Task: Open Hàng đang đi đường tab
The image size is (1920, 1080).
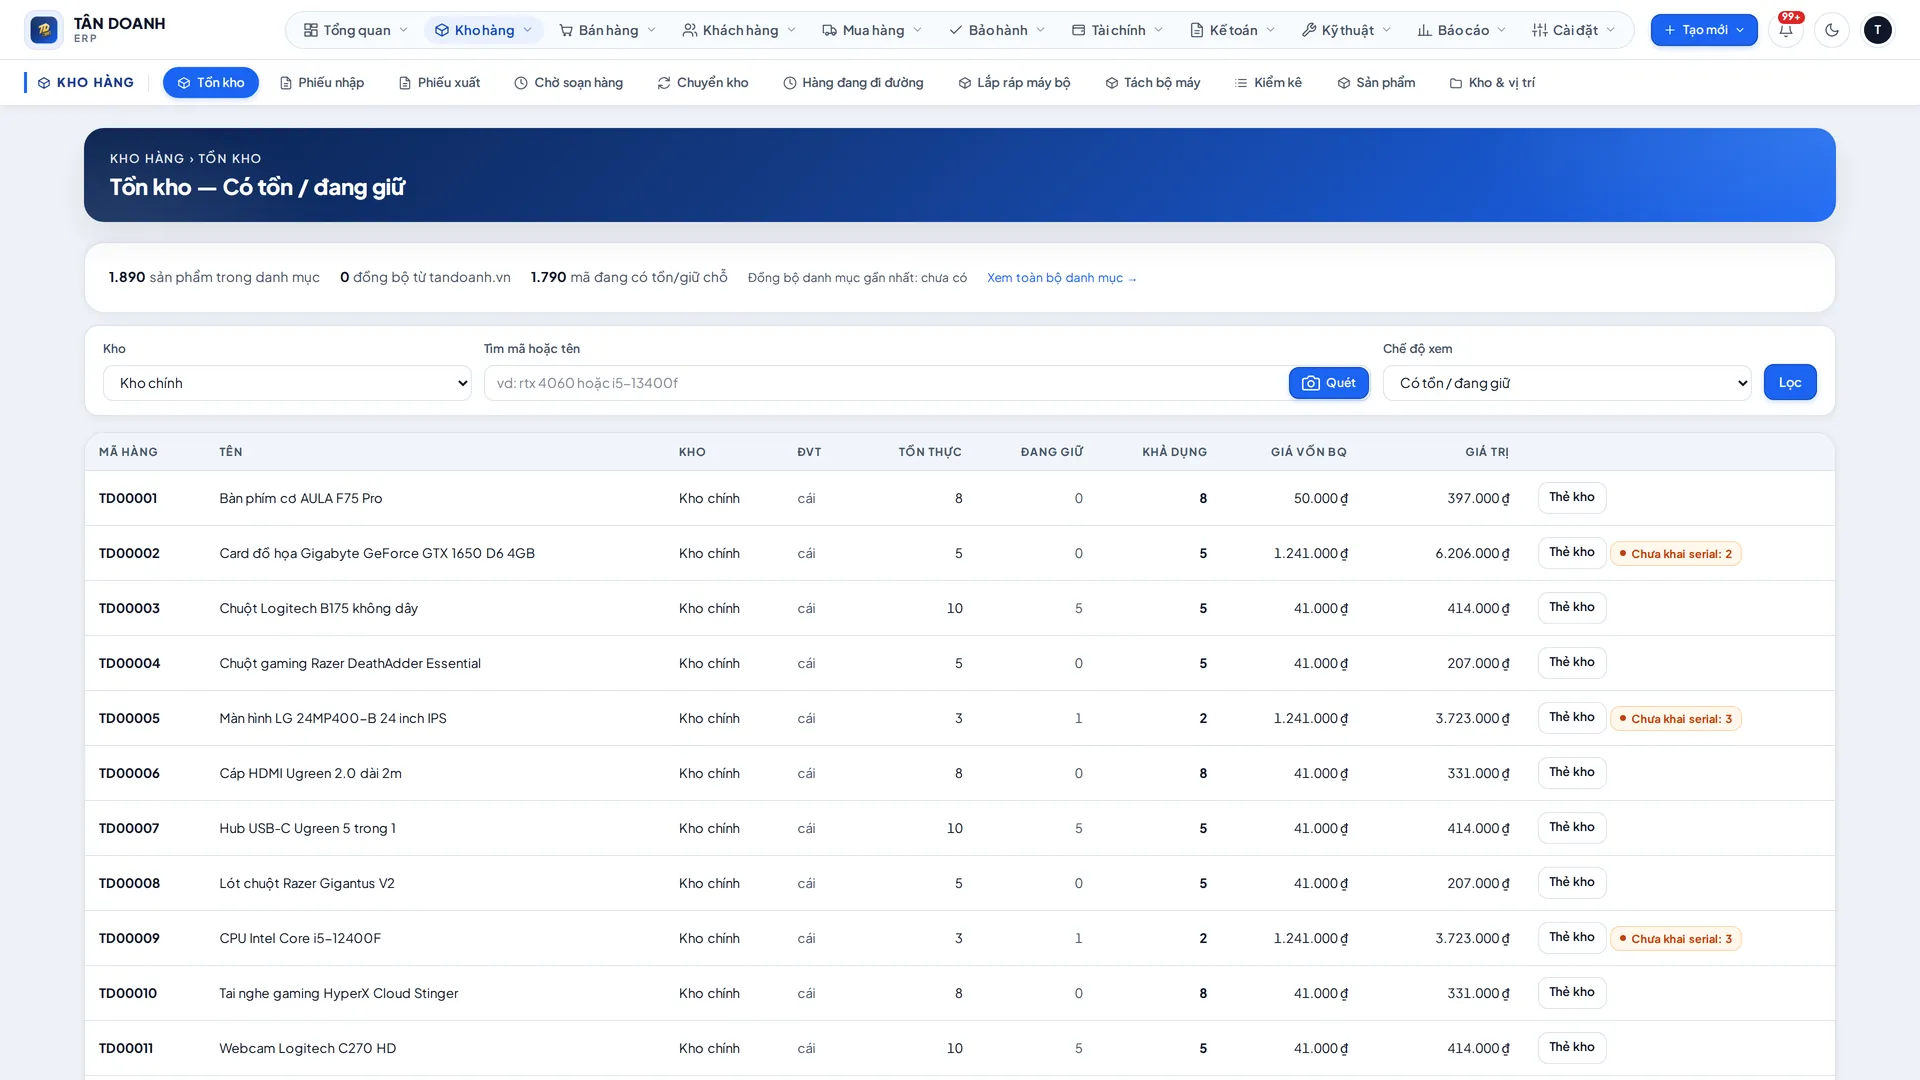Action: [x=853, y=83]
